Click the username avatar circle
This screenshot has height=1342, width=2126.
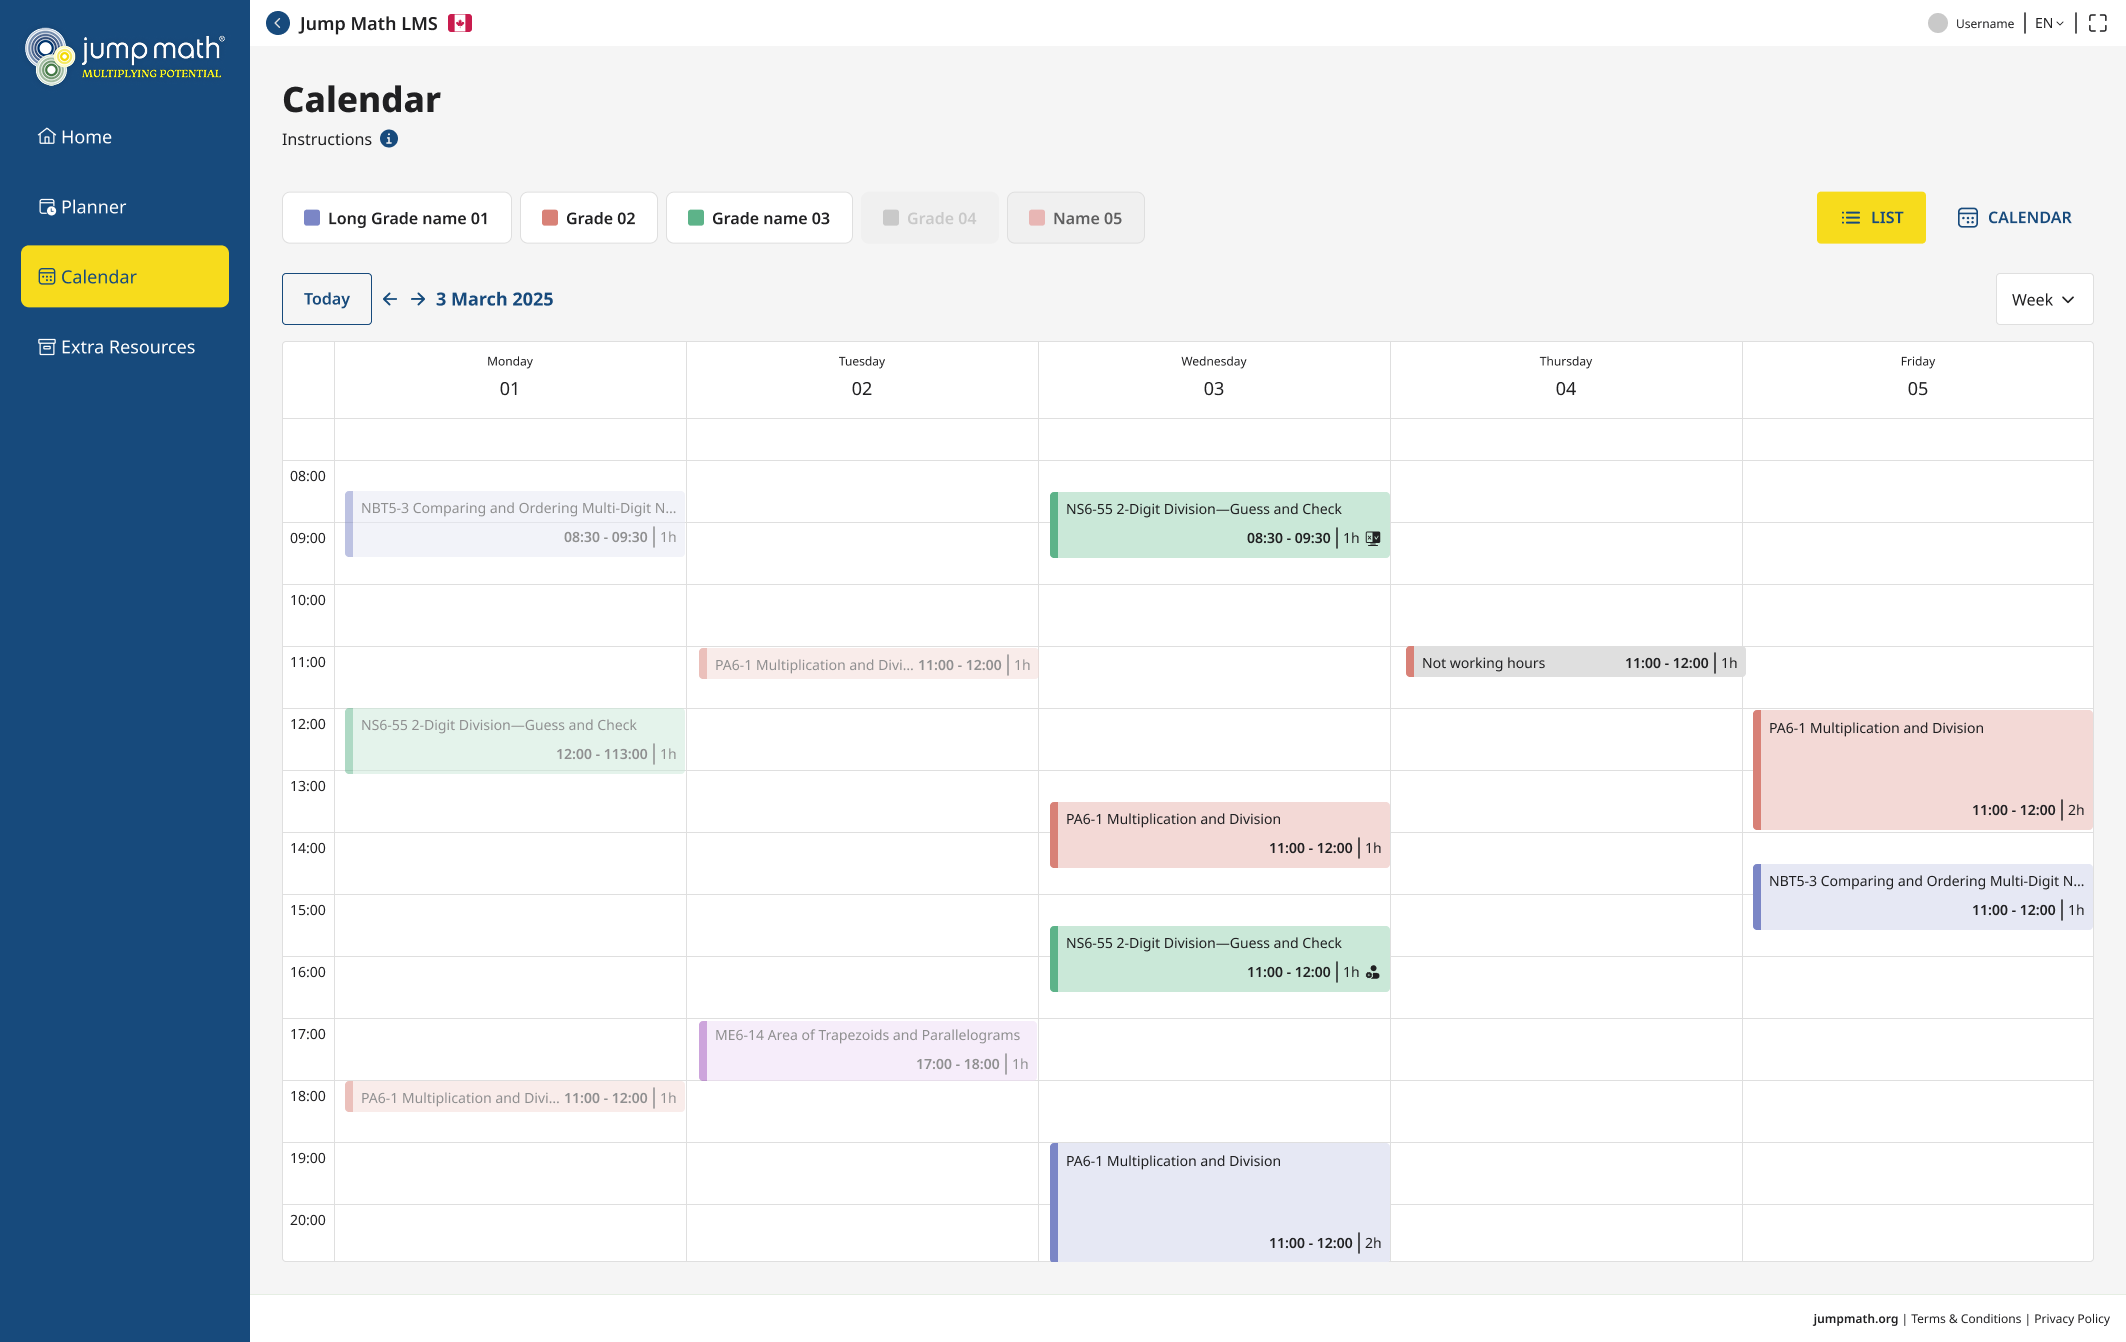(1938, 23)
